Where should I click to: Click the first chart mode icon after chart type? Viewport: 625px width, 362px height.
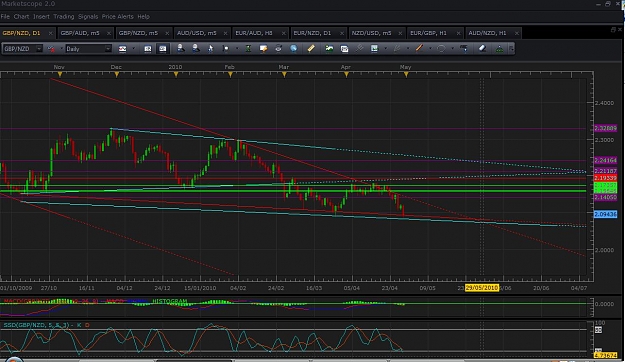147,49
